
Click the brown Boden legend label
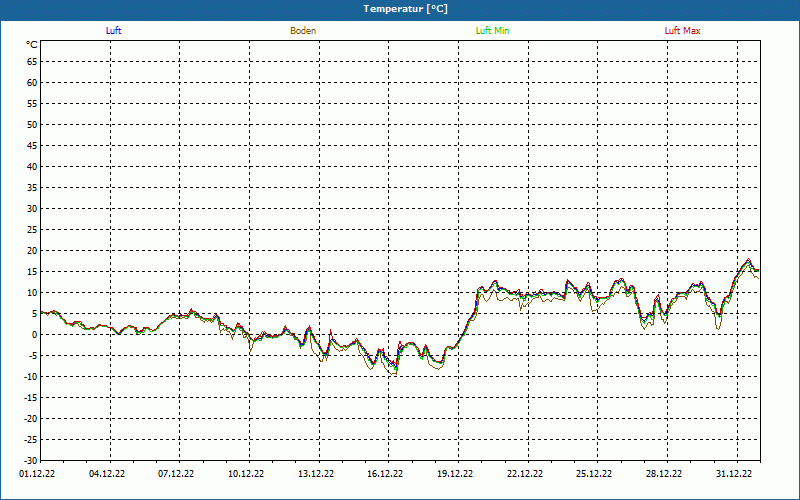pos(303,31)
